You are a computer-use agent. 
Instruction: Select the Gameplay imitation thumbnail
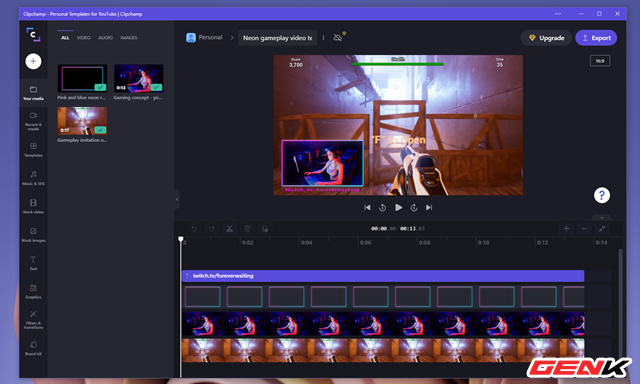[82, 121]
